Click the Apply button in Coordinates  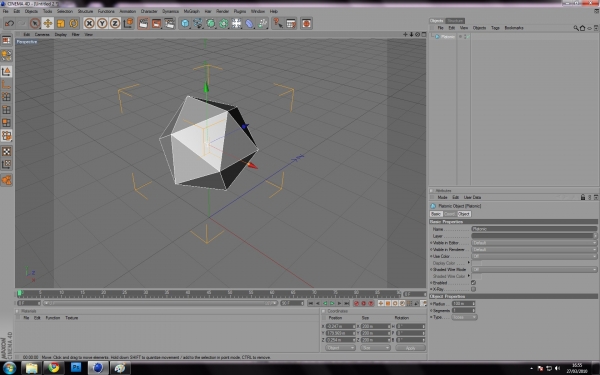point(410,348)
